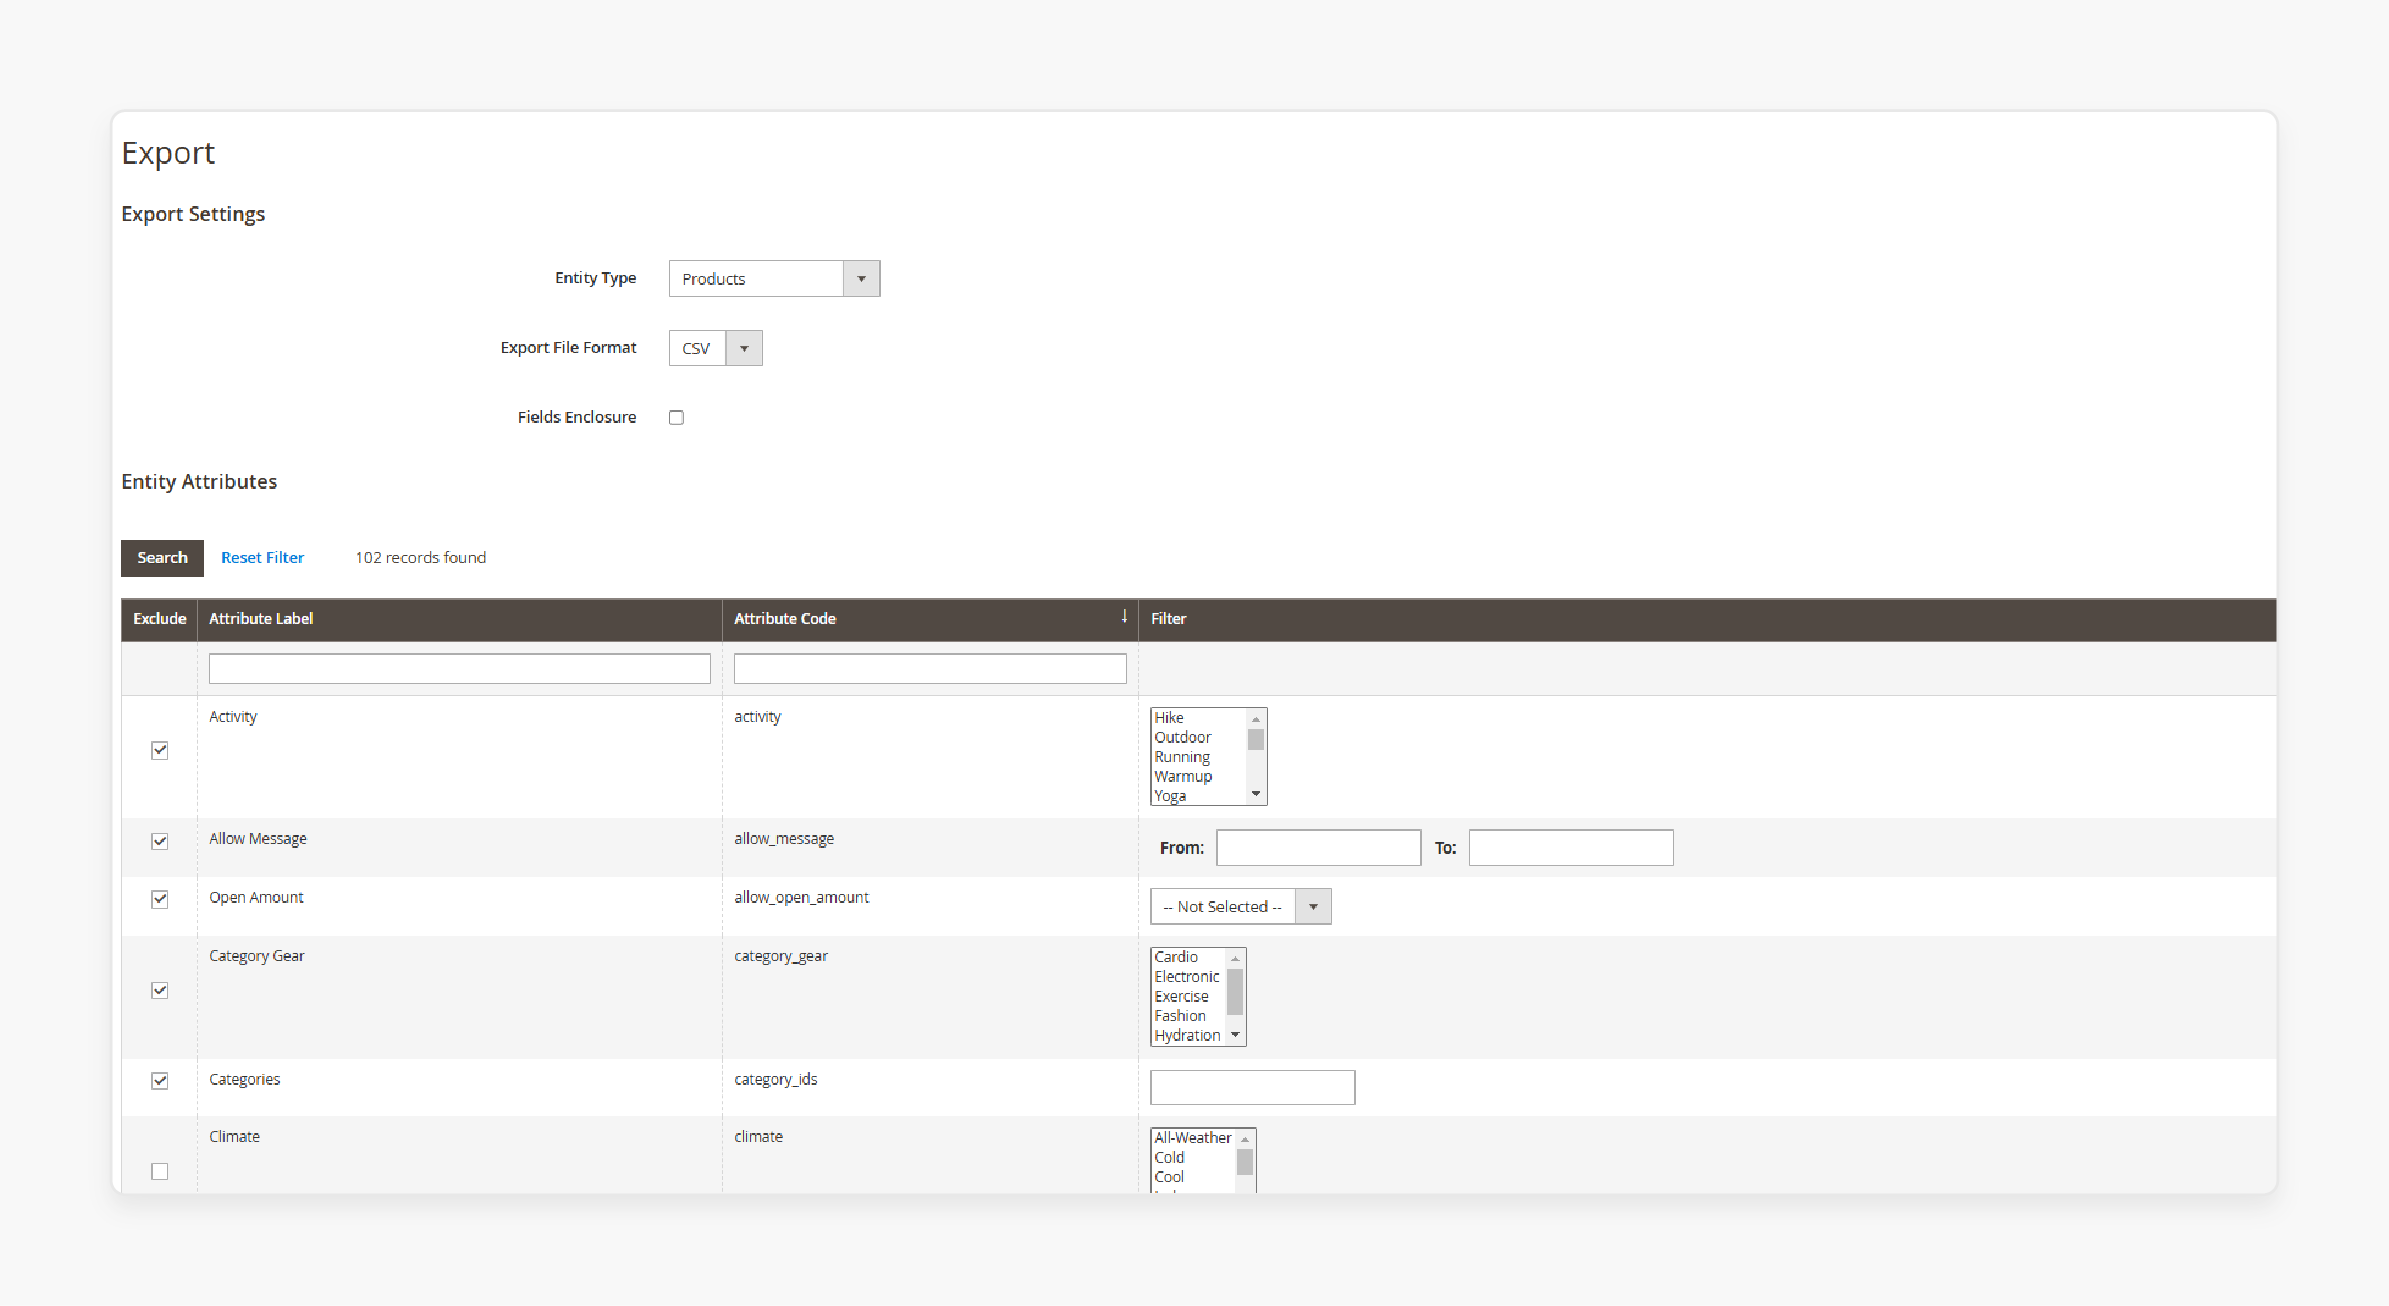The height and width of the screenshot is (1306, 2389).
Task: Enable the Categories Exclude checkbox
Action: [159, 1079]
